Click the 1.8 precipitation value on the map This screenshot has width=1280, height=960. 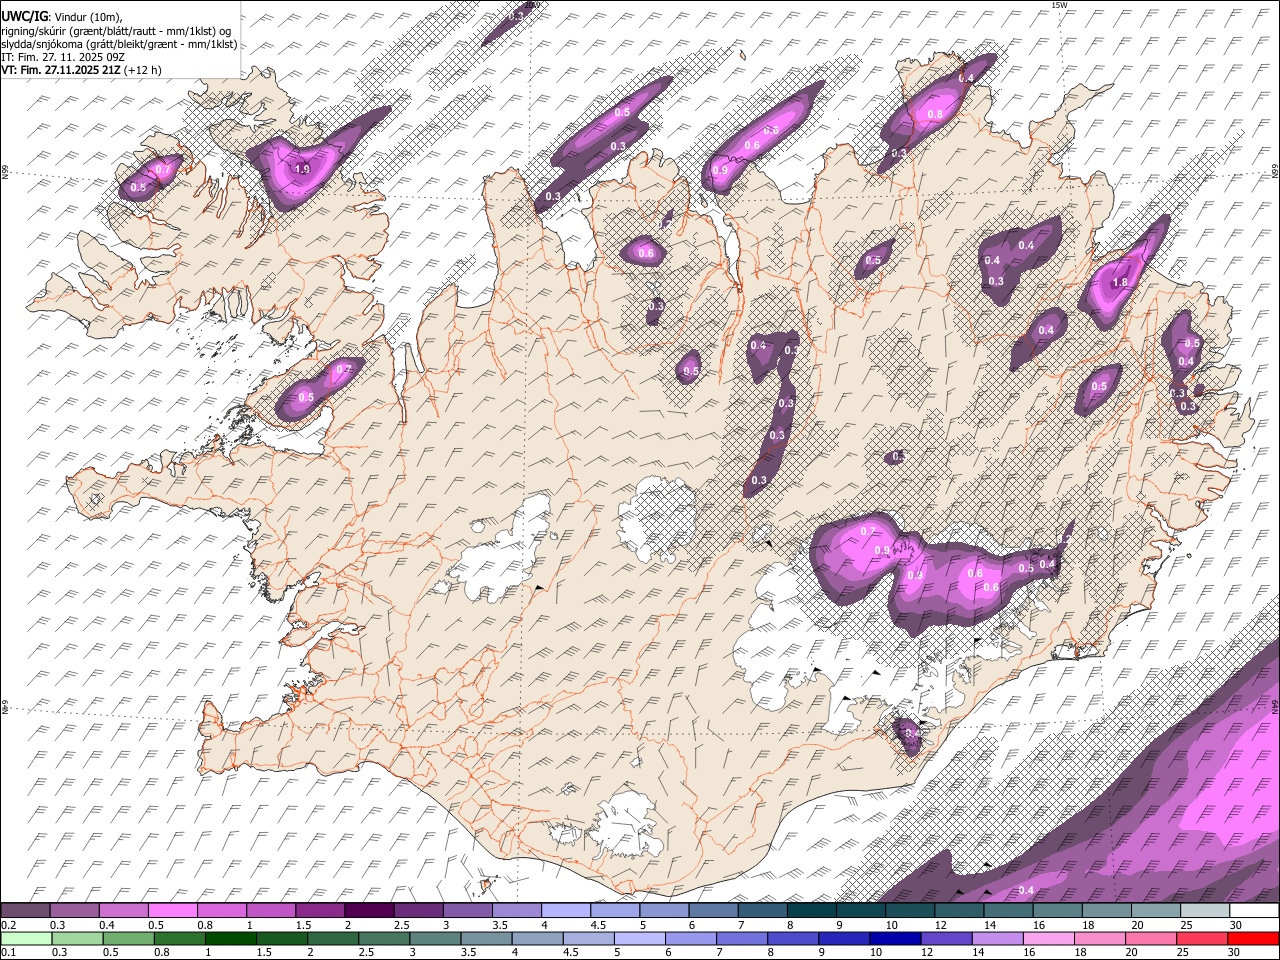(x=1120, y=283)
